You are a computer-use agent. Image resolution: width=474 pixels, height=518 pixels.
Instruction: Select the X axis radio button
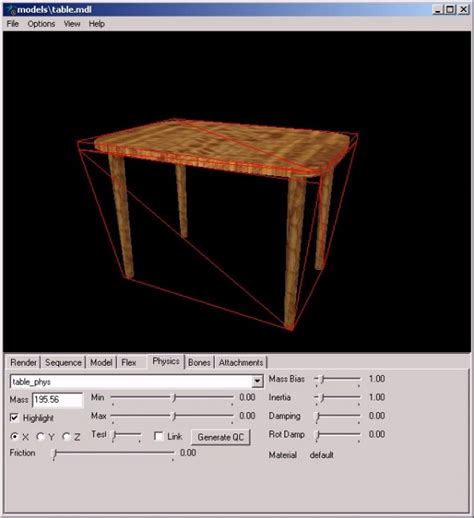[x=14, y=436]
